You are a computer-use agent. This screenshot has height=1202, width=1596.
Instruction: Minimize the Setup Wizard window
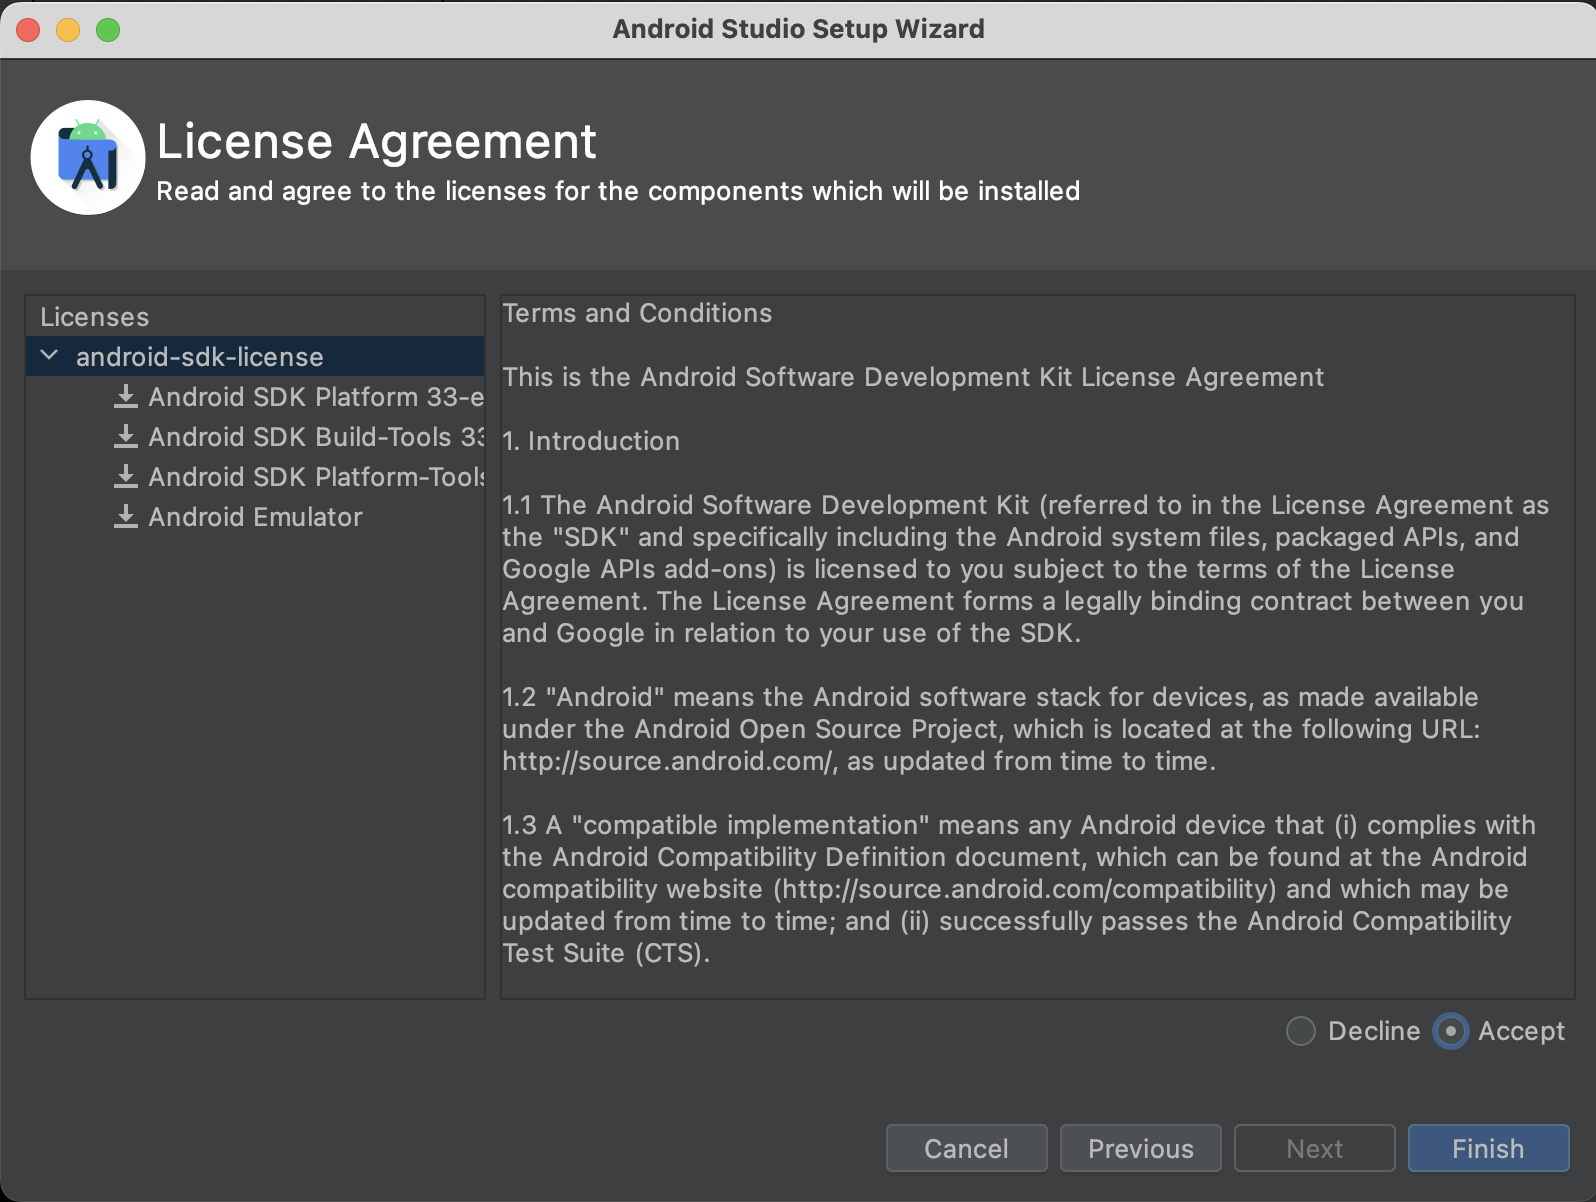(68, 30)
